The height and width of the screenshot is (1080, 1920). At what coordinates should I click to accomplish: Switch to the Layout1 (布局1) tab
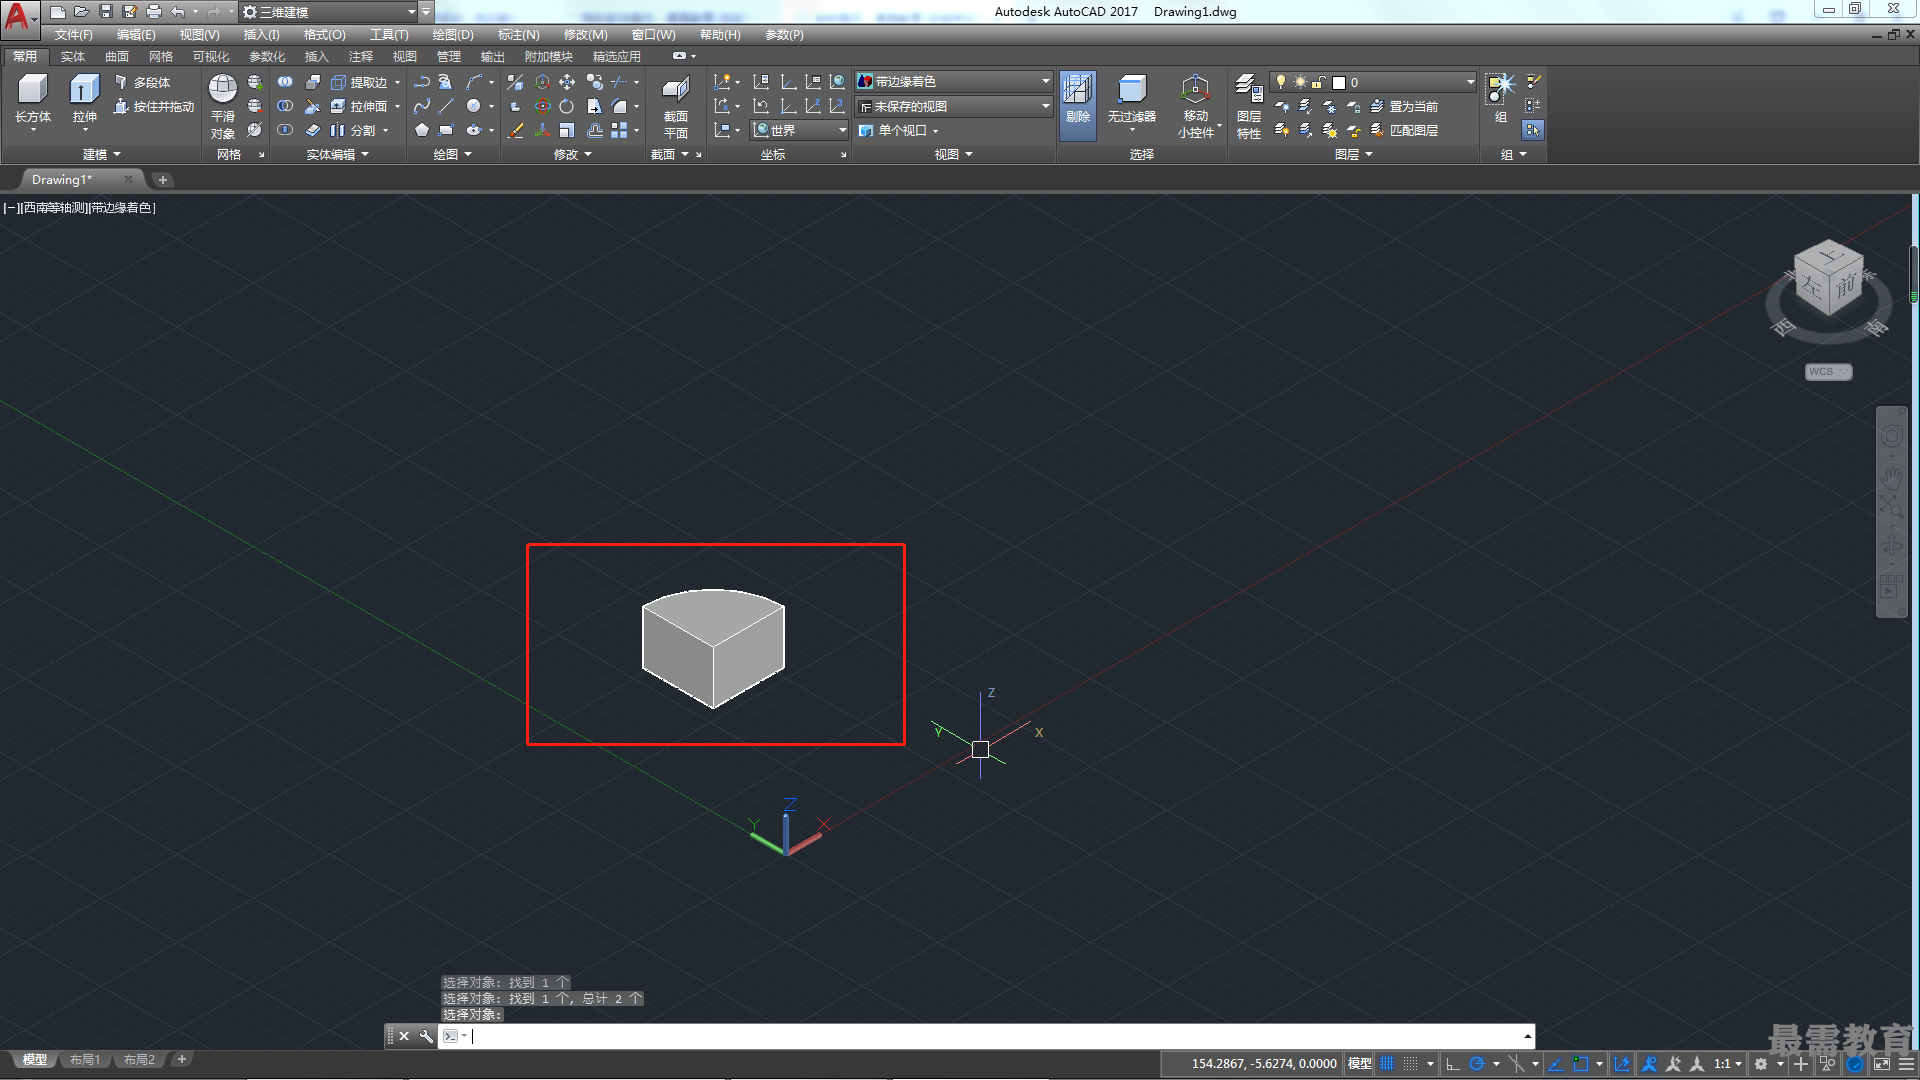click(x=84, y=1060)
